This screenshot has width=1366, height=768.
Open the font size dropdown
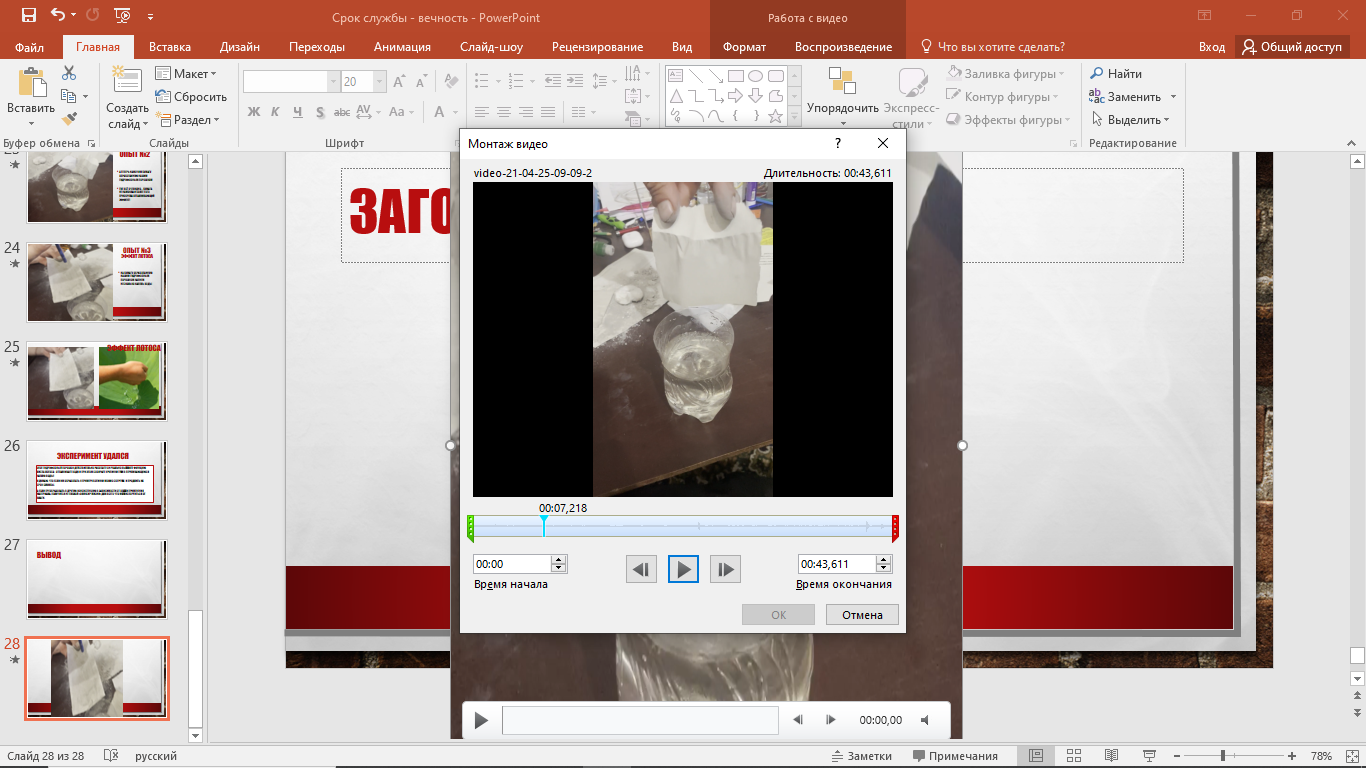[380, 82]
